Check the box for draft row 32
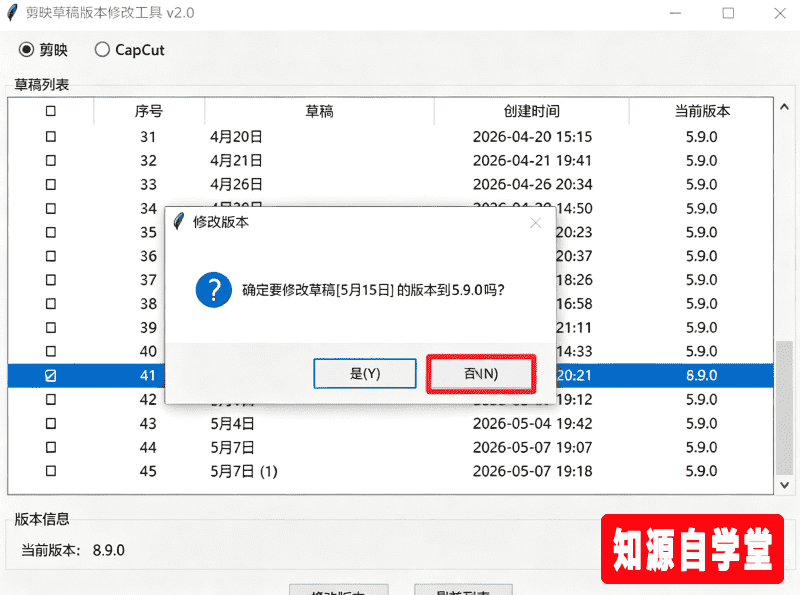The height and width of the screenshot is (595, 800). pyautogui.click(x=51, y=160)
